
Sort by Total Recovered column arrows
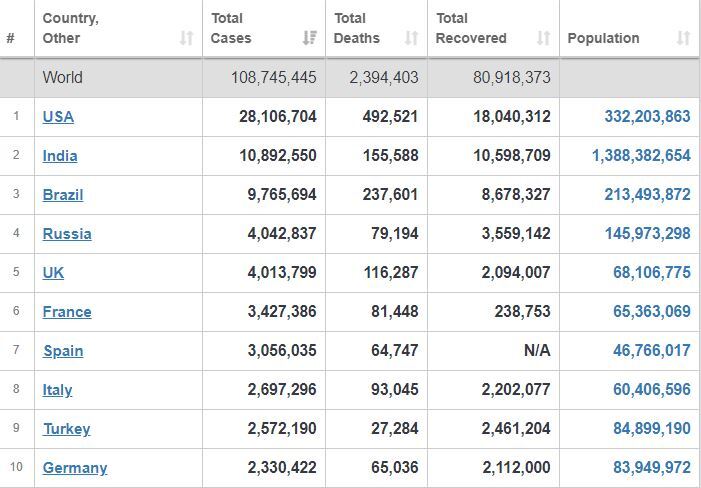click(543, 38)
